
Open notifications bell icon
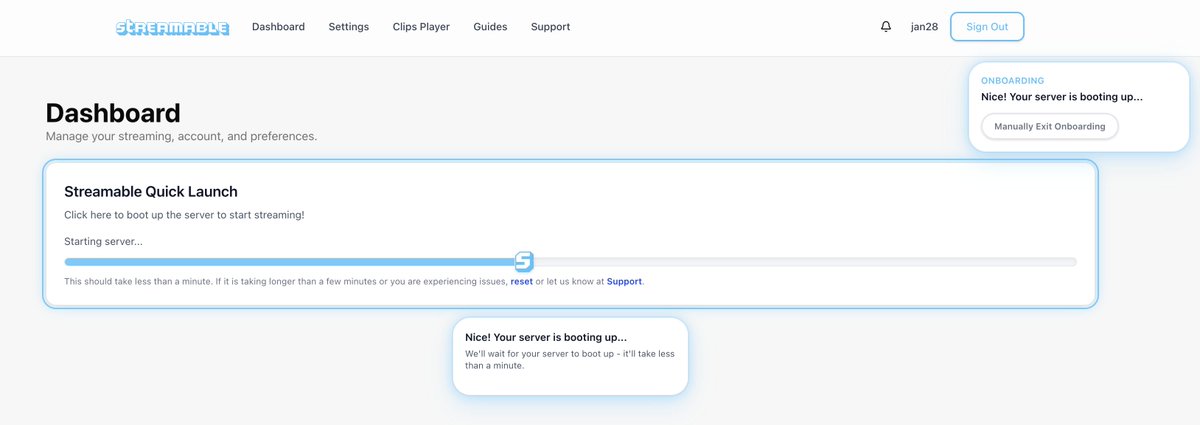[886, 27]
